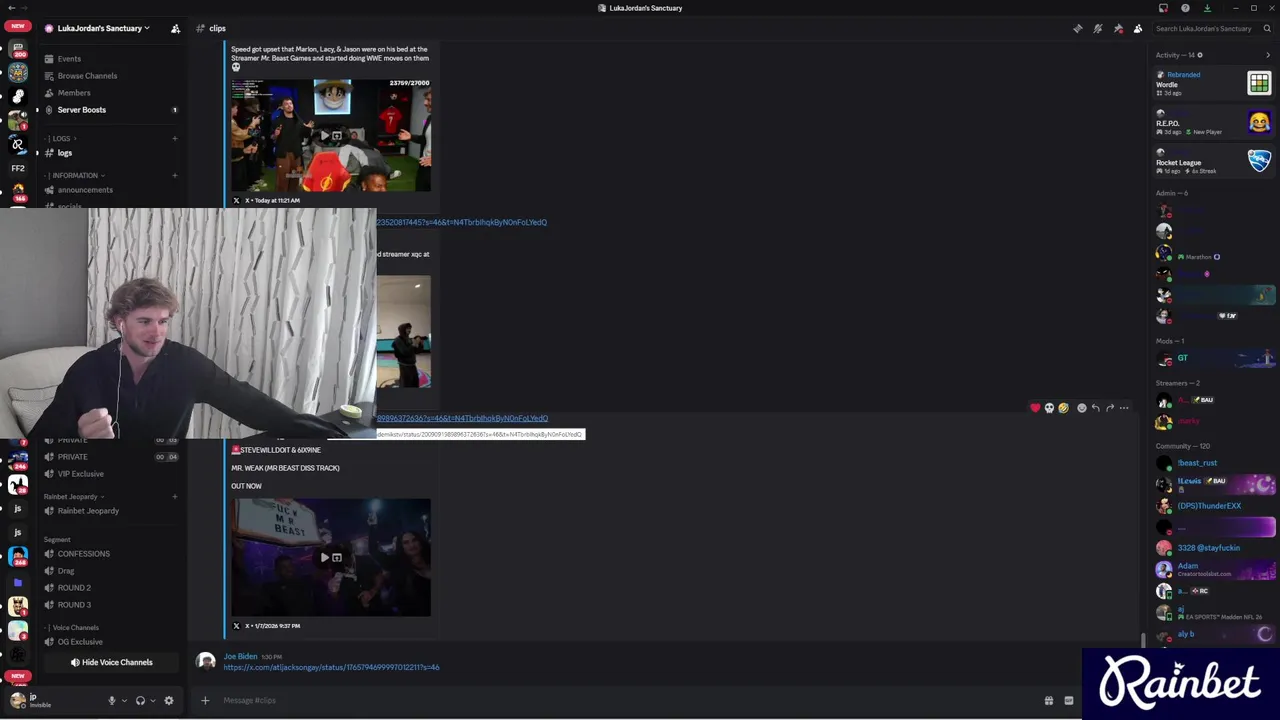This screenshot has width=1280, height=720.
Task: Open the Rocket League activity card
Action: [1213, 161]
